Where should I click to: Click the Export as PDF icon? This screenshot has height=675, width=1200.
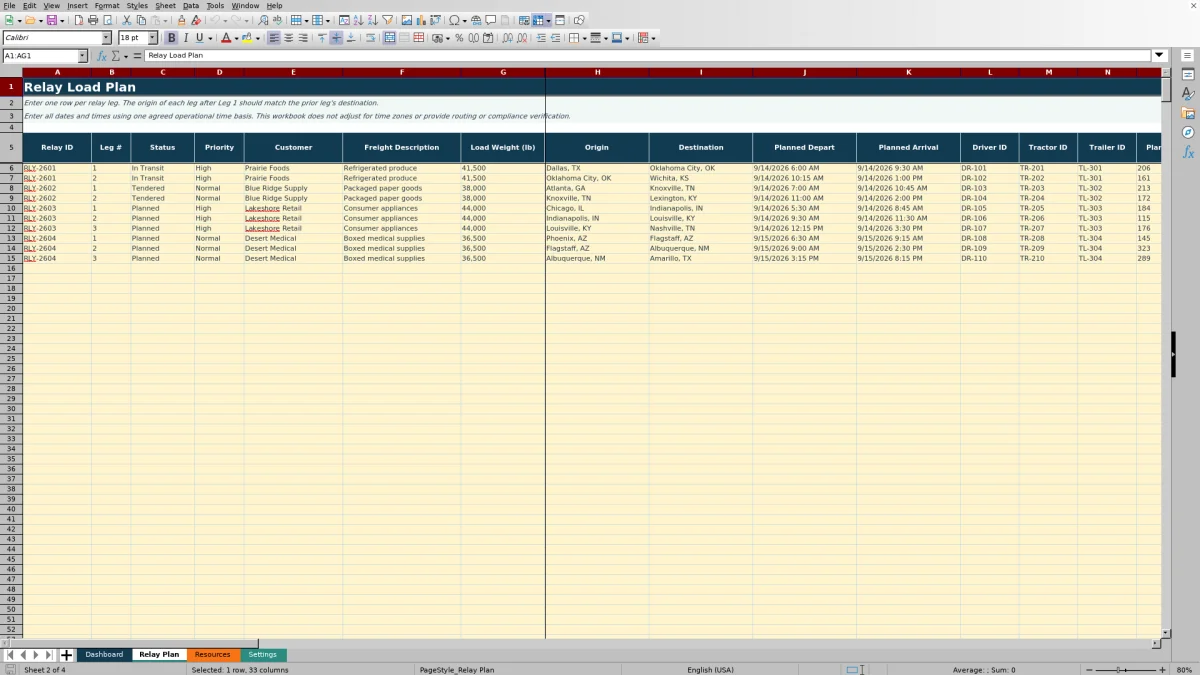coord(78,20)
